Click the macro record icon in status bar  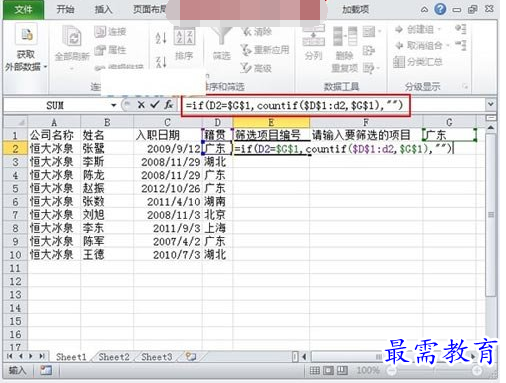[x=46, y=370]
